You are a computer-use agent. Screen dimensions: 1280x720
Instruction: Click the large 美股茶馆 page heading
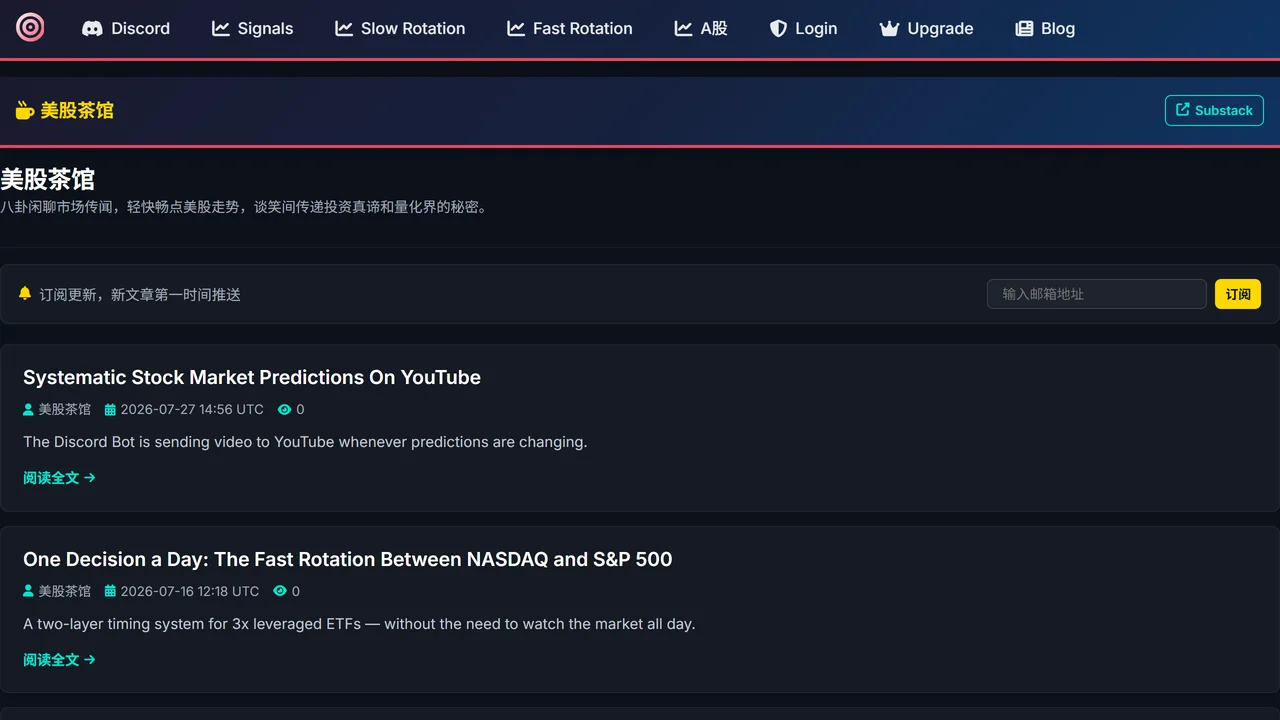coord(47,179)
